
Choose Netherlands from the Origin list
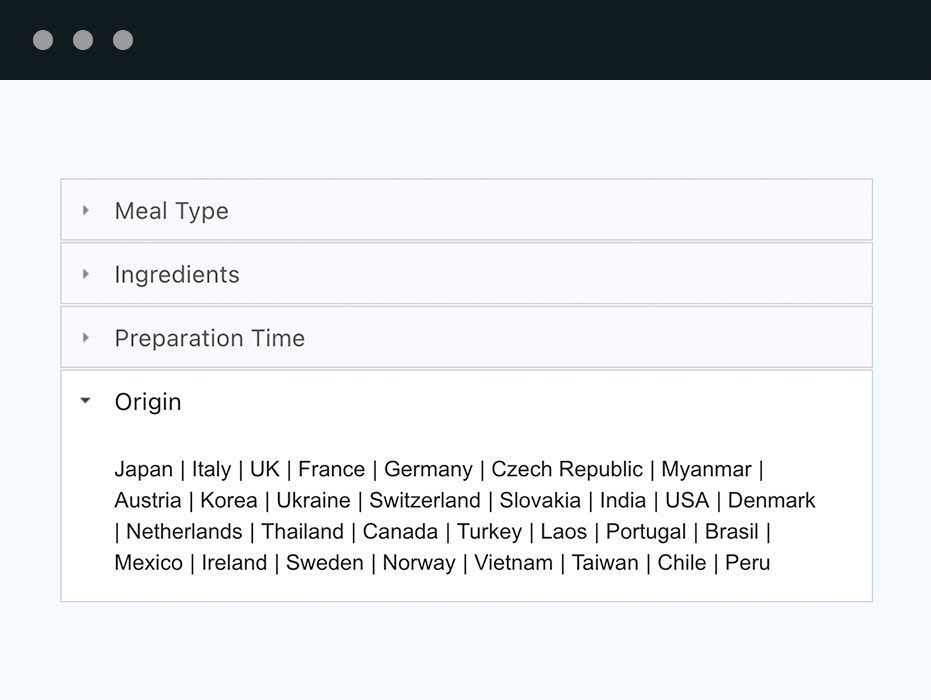(x=184, y=532)
